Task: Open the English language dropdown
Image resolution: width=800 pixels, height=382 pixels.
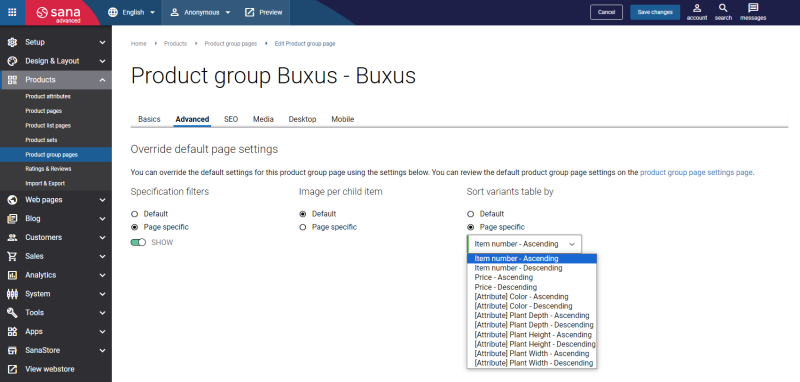Action: pos(132,12)
